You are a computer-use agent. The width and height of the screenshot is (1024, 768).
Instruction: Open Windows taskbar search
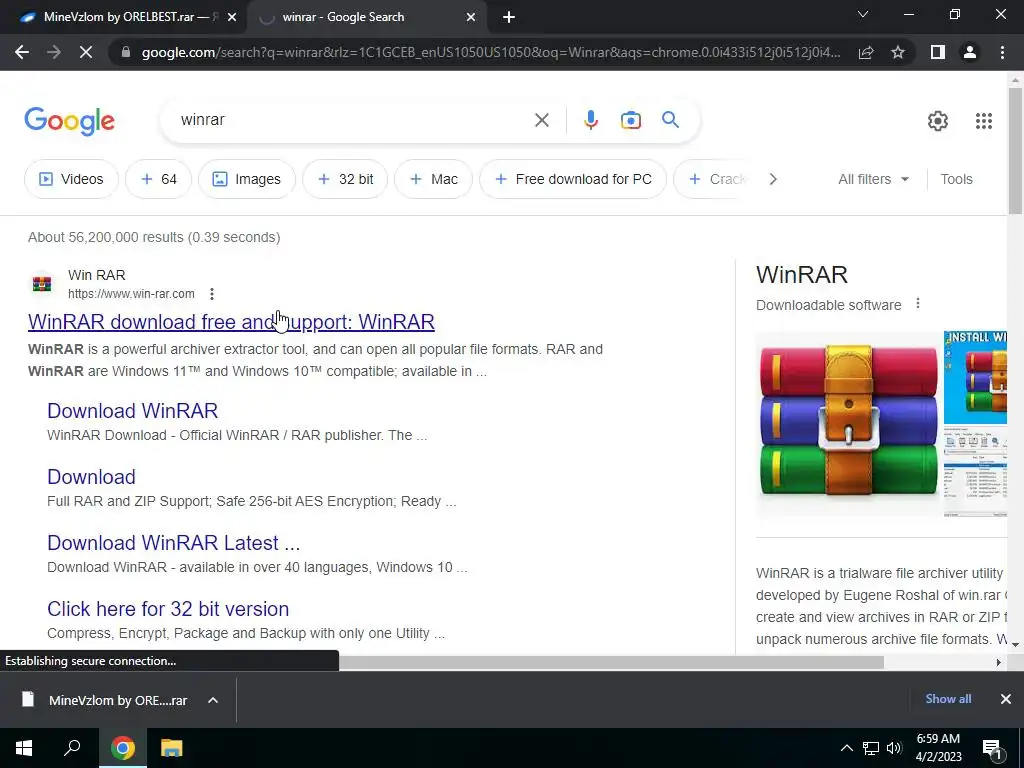72,748
